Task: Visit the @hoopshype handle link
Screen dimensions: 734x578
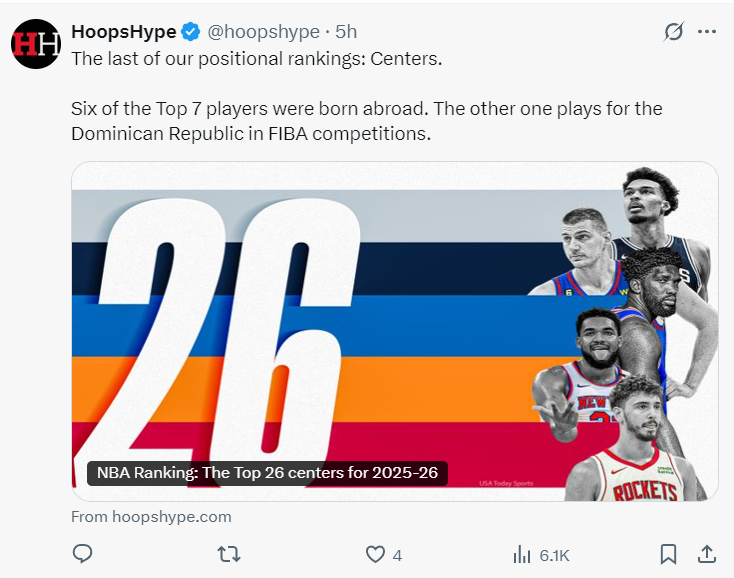Action: tap(263, 32)
